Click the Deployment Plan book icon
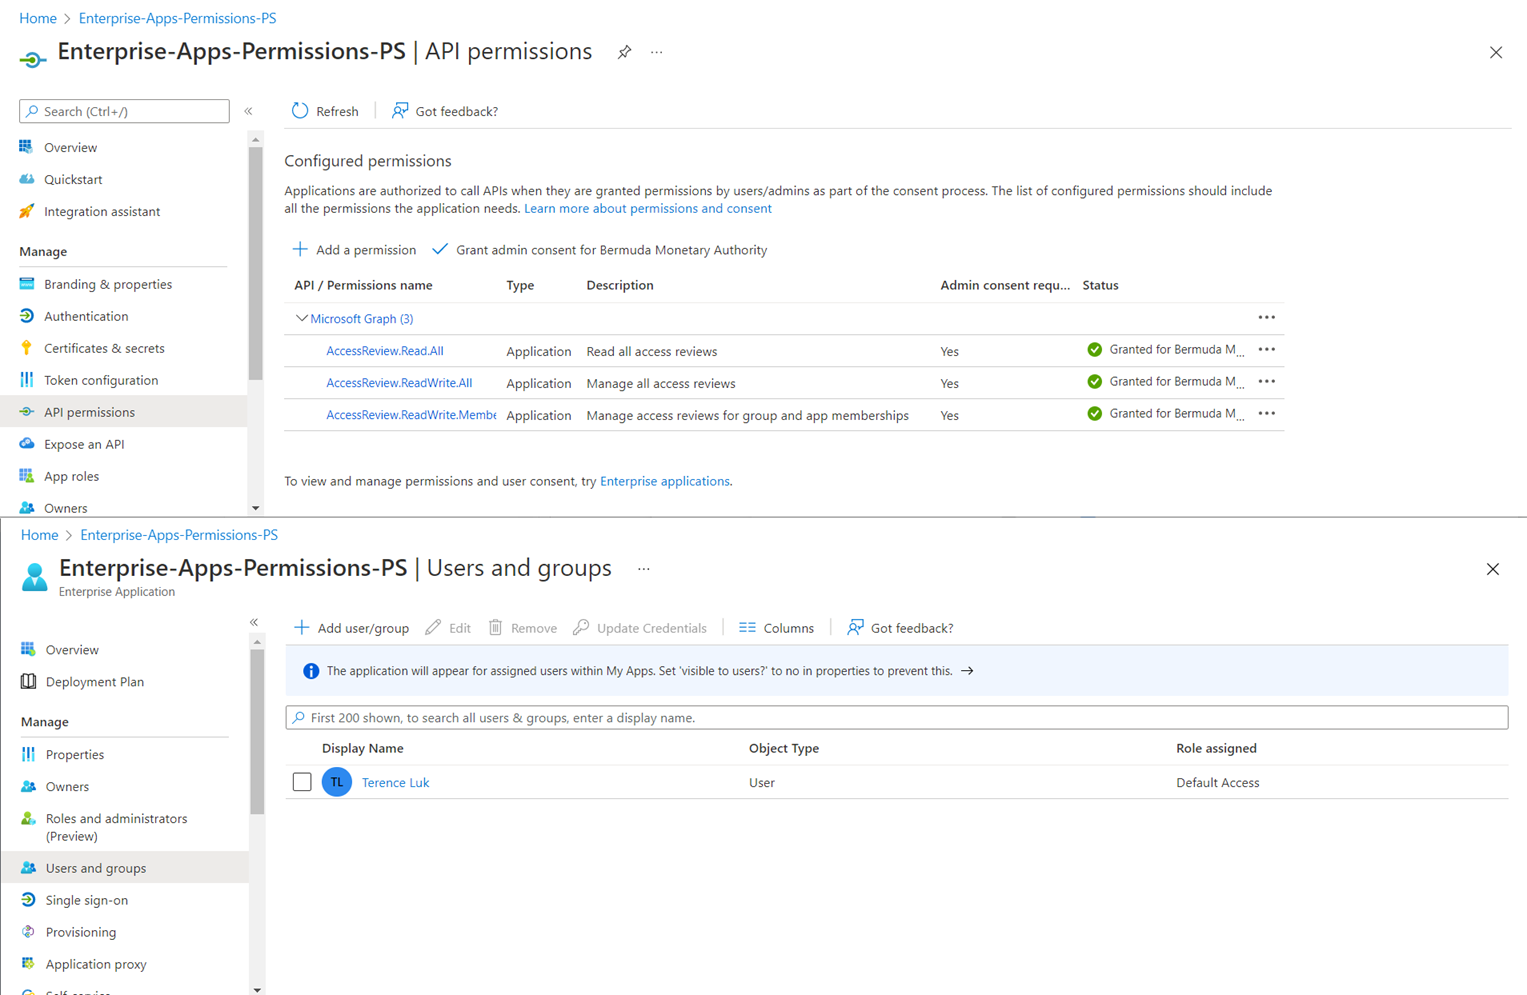The width and height of the screenshot is (1527, 995). point(28,681)
